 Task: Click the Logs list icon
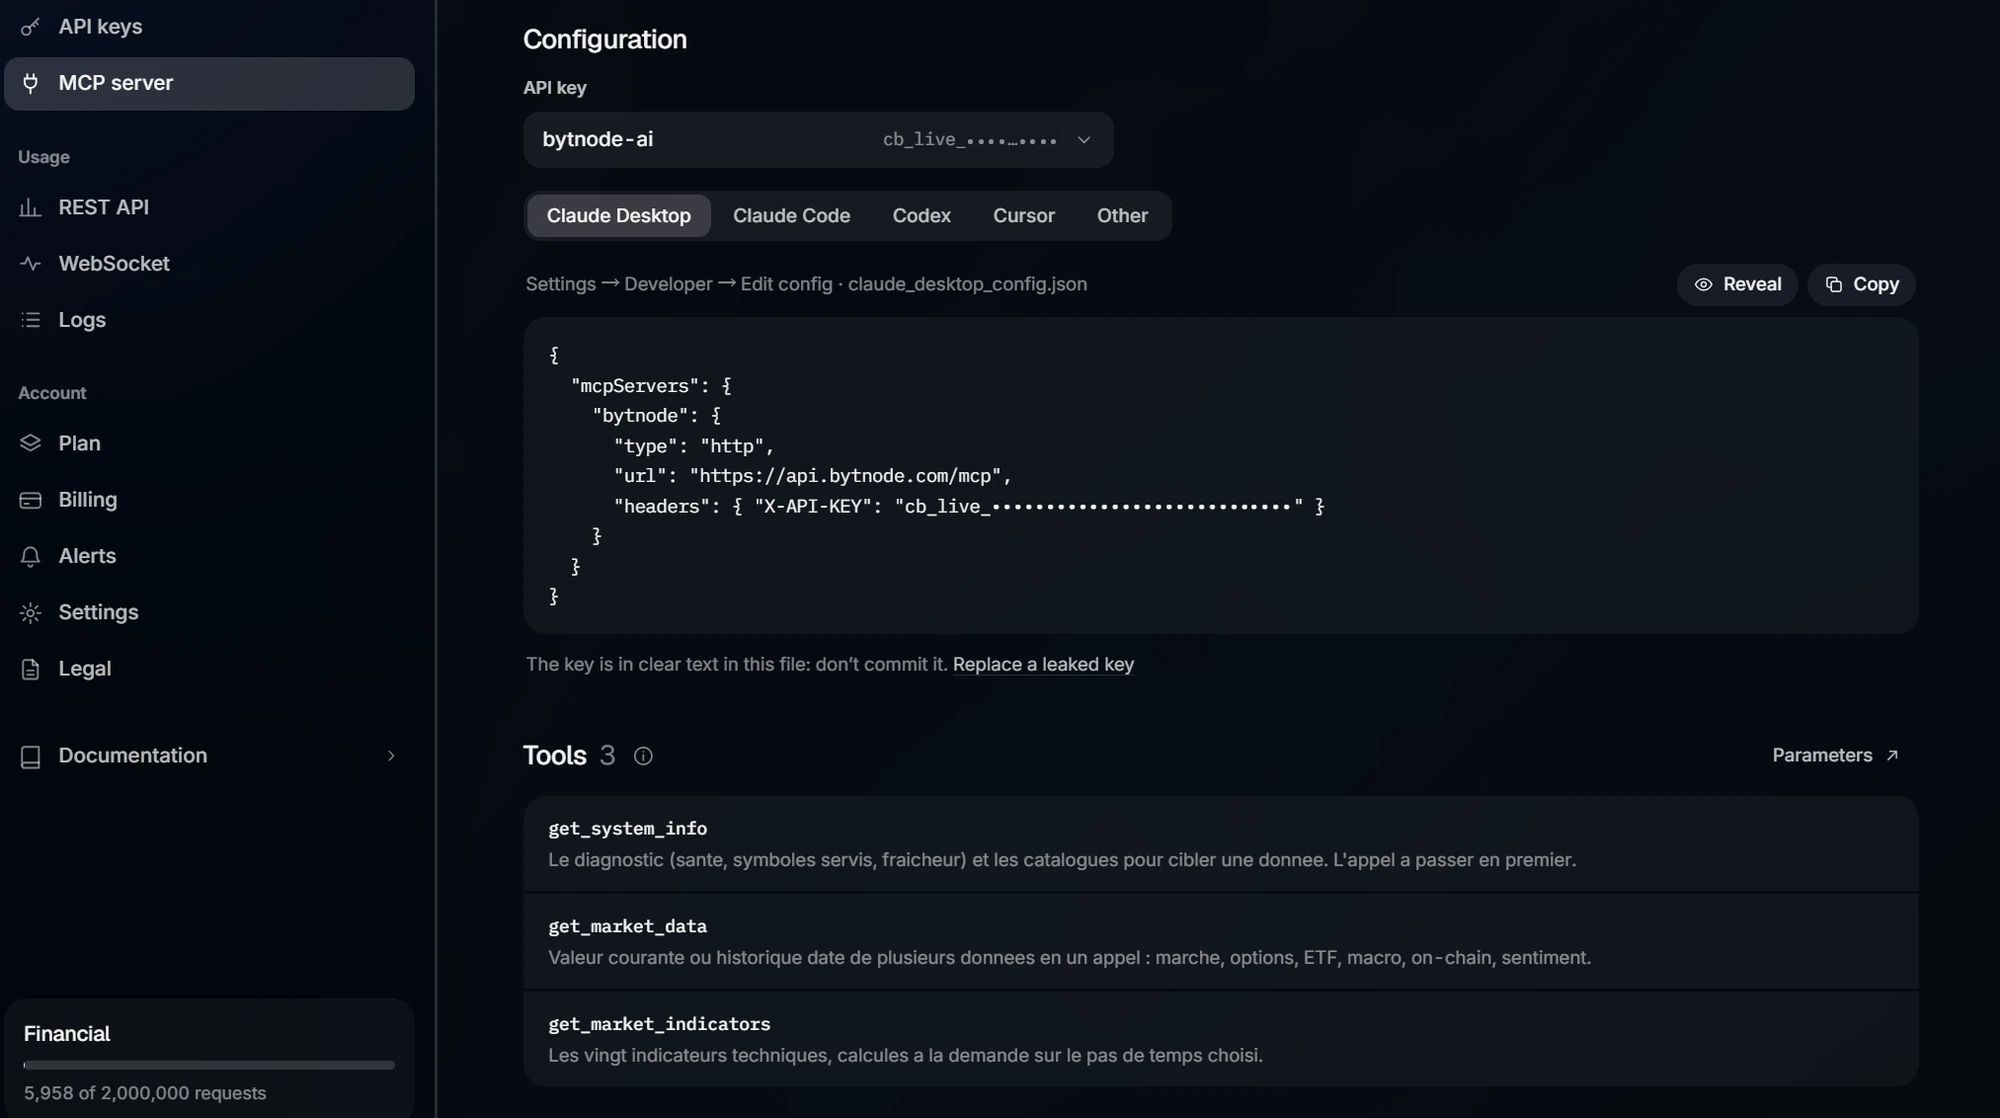tap(30, 320)
